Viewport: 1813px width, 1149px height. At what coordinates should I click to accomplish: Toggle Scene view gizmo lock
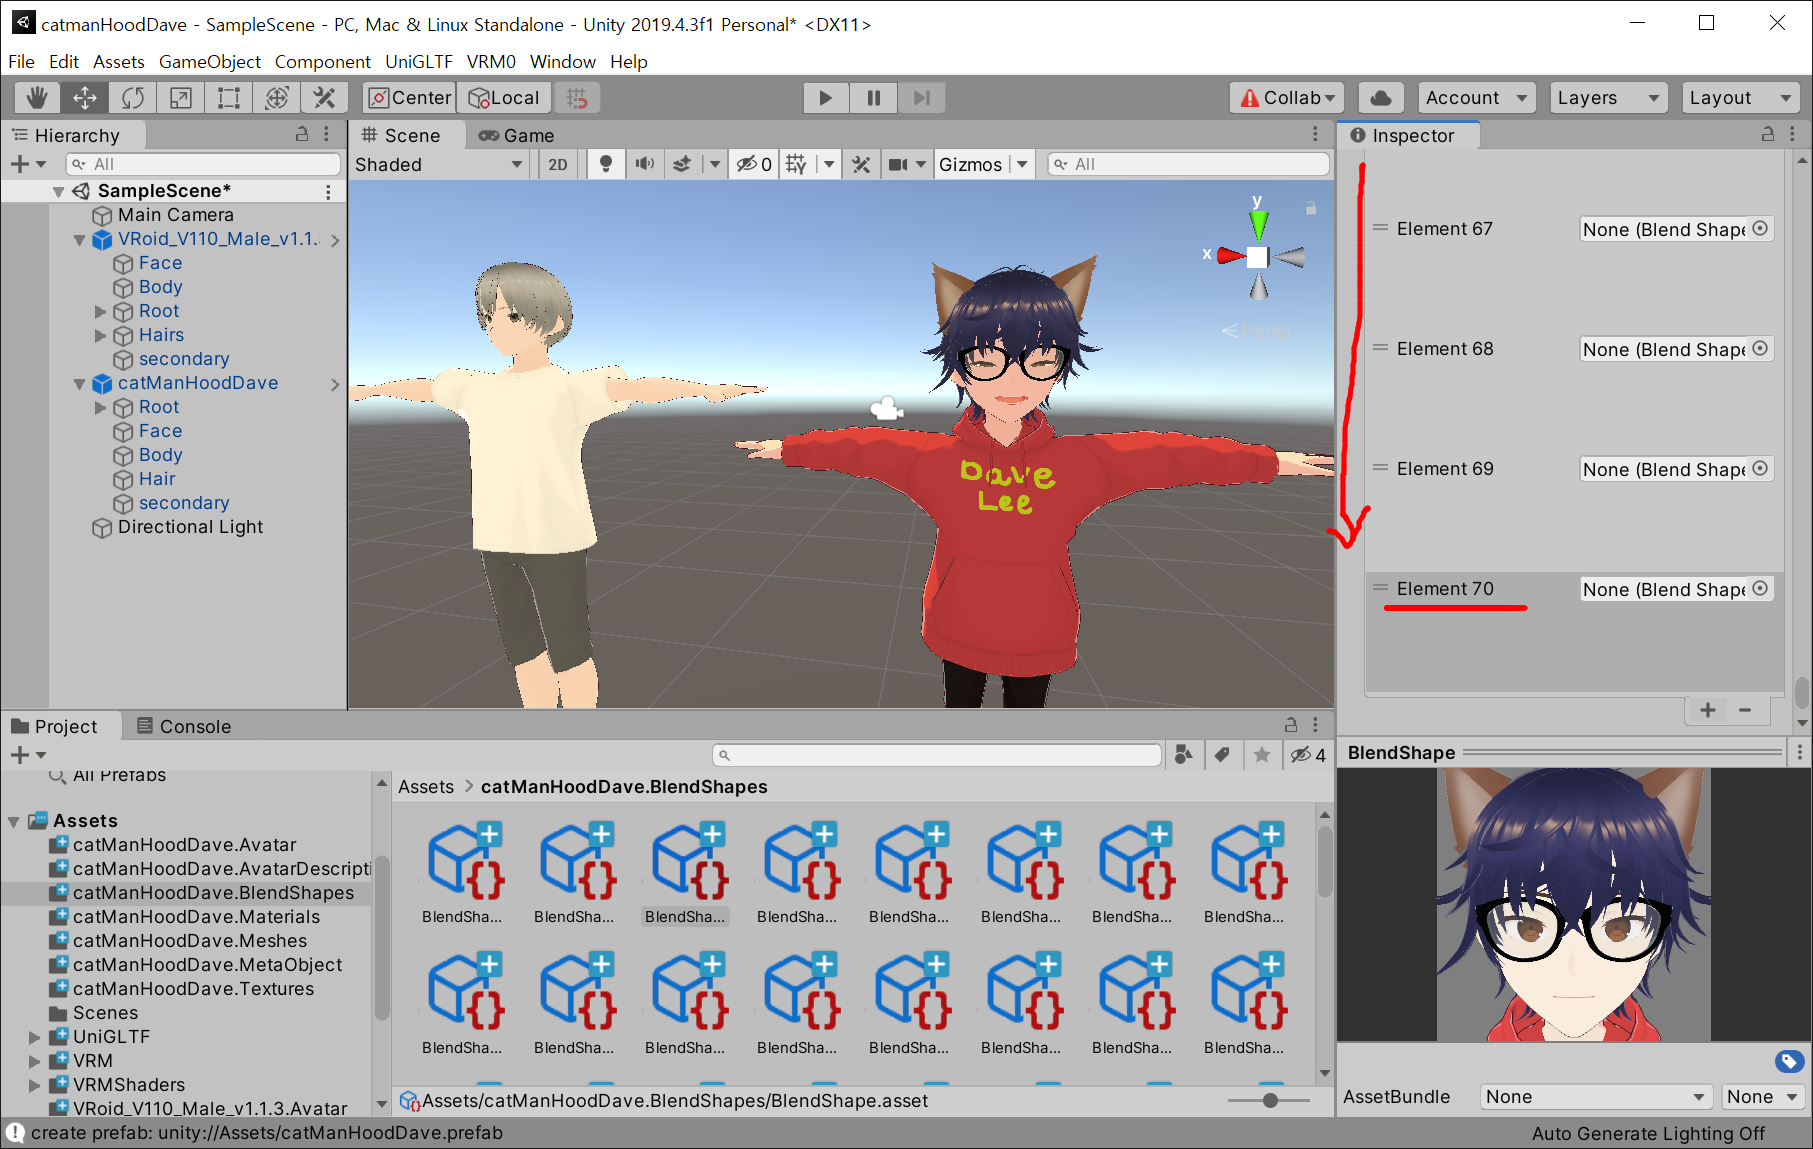tap(1310, 208)
